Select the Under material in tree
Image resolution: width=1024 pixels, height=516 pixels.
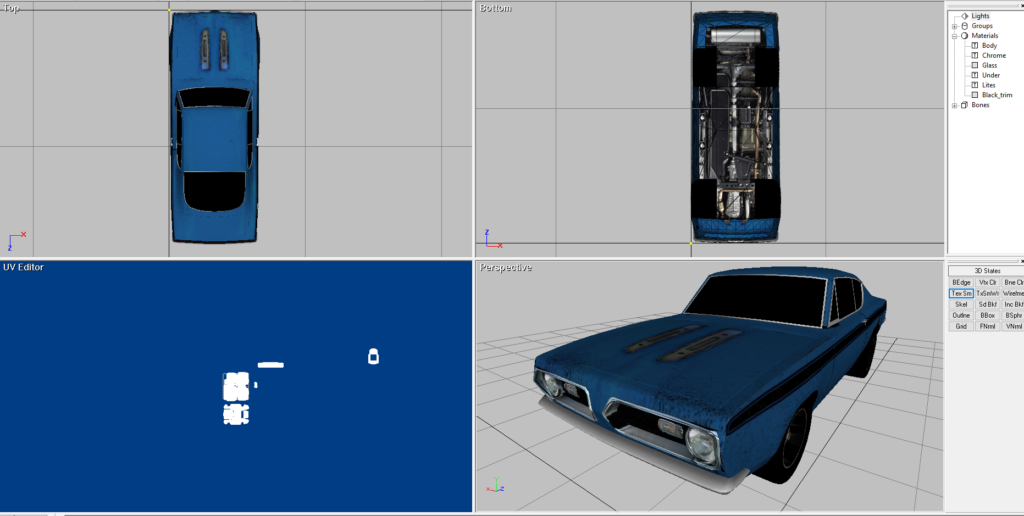tap(990, 75)
